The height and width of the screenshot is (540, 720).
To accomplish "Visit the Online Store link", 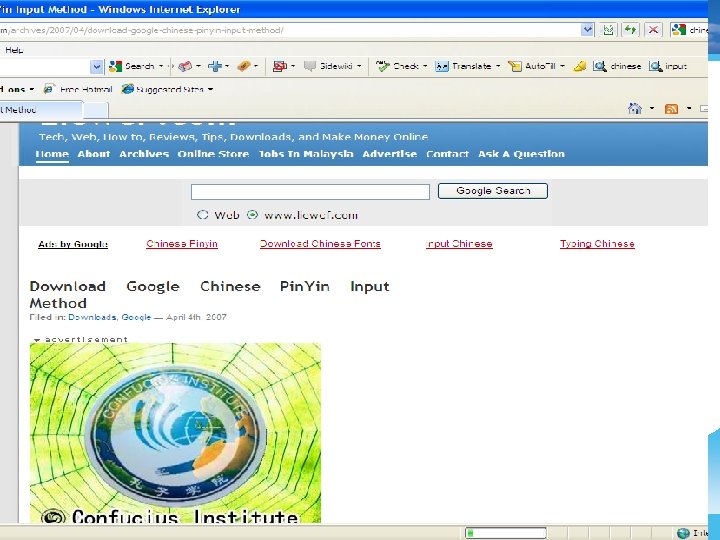I will coord(214,154).
